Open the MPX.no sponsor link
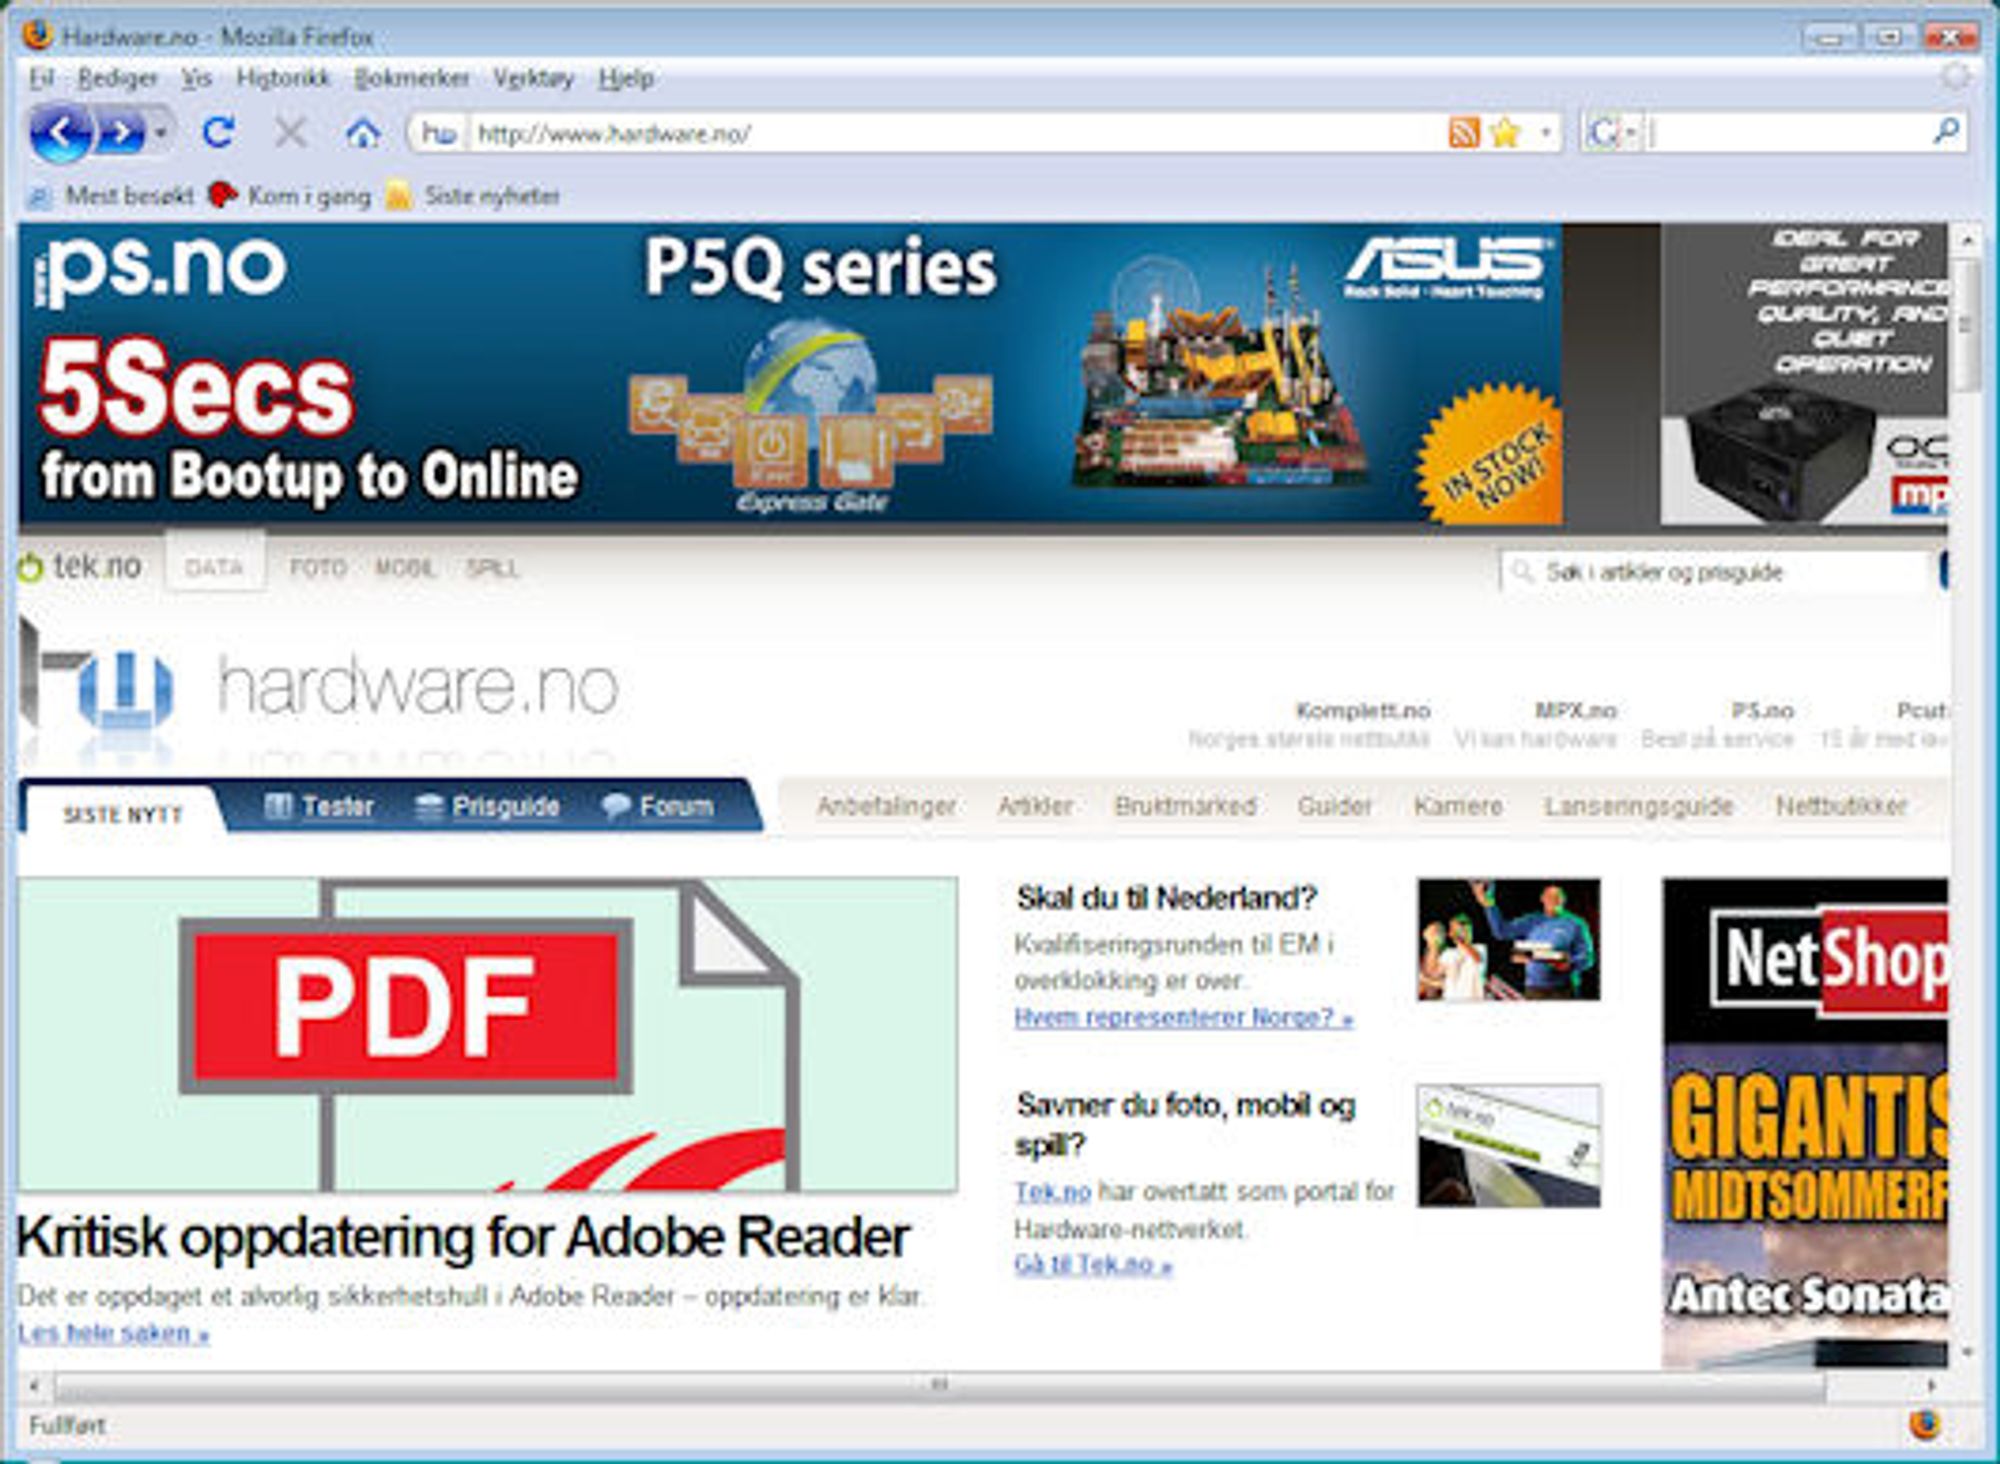Viewport: 2000px width, 1464px height. coord(1576,710)
